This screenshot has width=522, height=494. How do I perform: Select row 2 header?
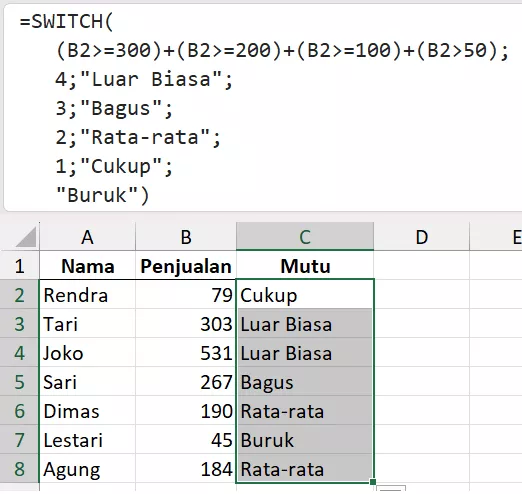(x=19, y=295)
